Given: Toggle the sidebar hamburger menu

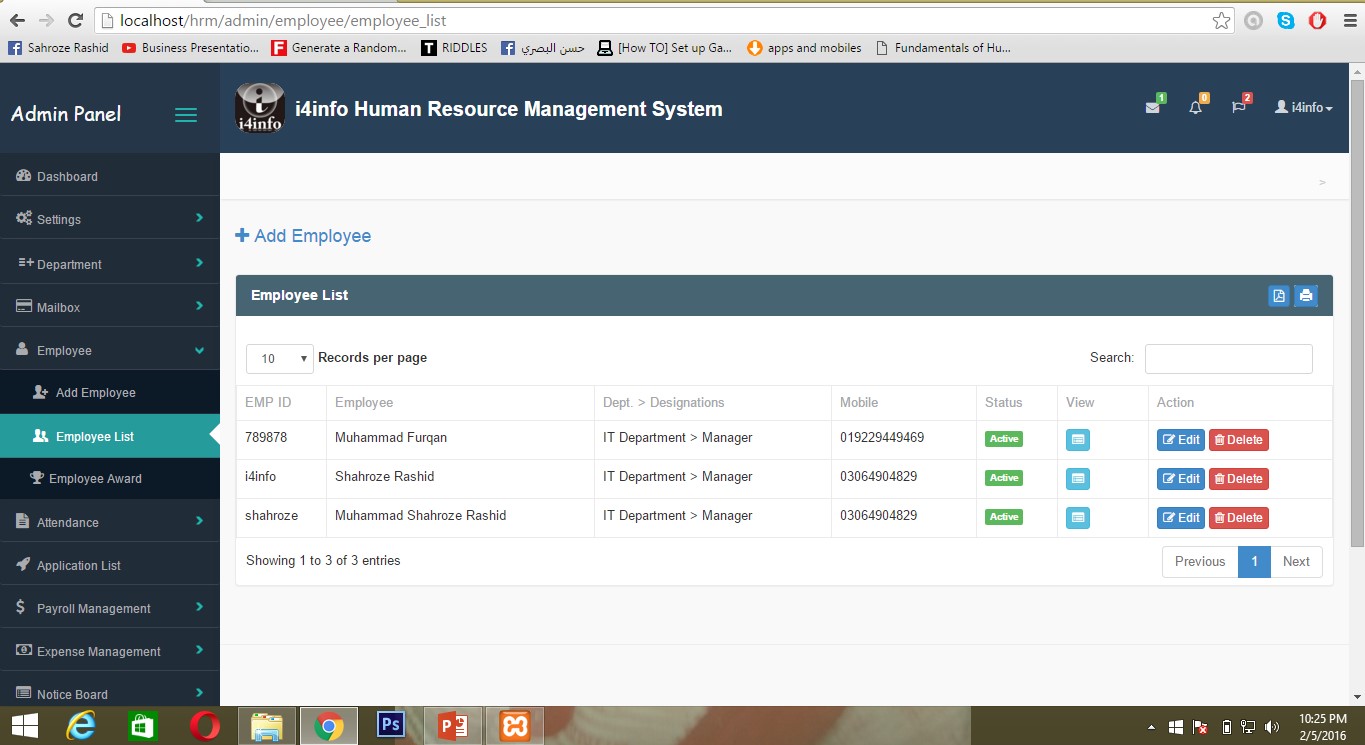Looking at the screenshot, I should coord(185,114).
